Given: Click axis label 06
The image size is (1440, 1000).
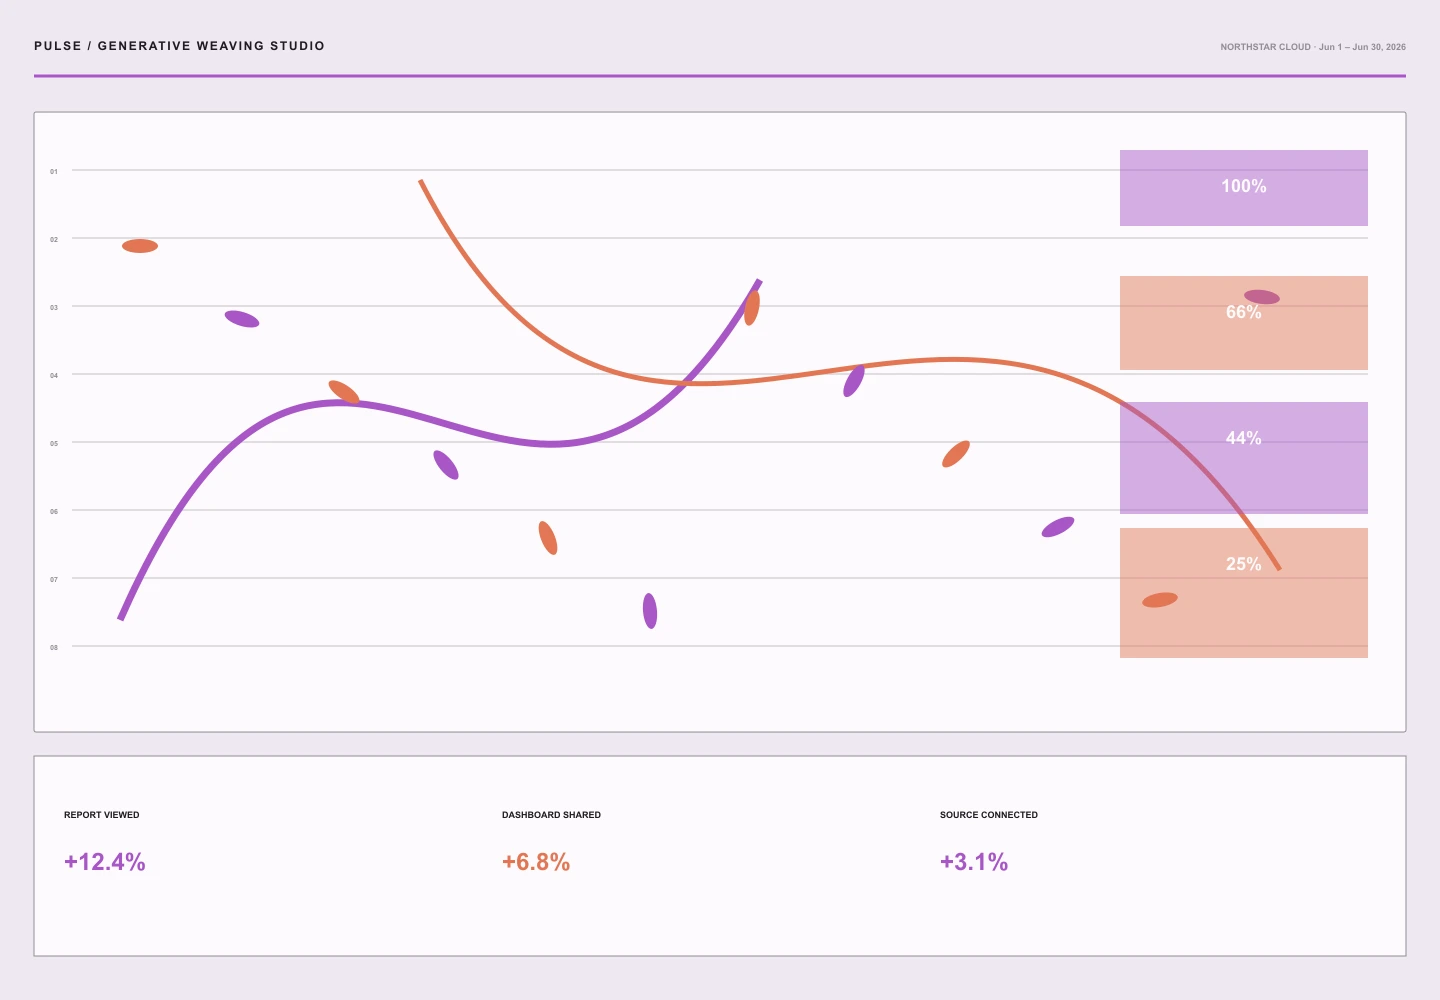Looking at the screenshot, I should [54, 512].
